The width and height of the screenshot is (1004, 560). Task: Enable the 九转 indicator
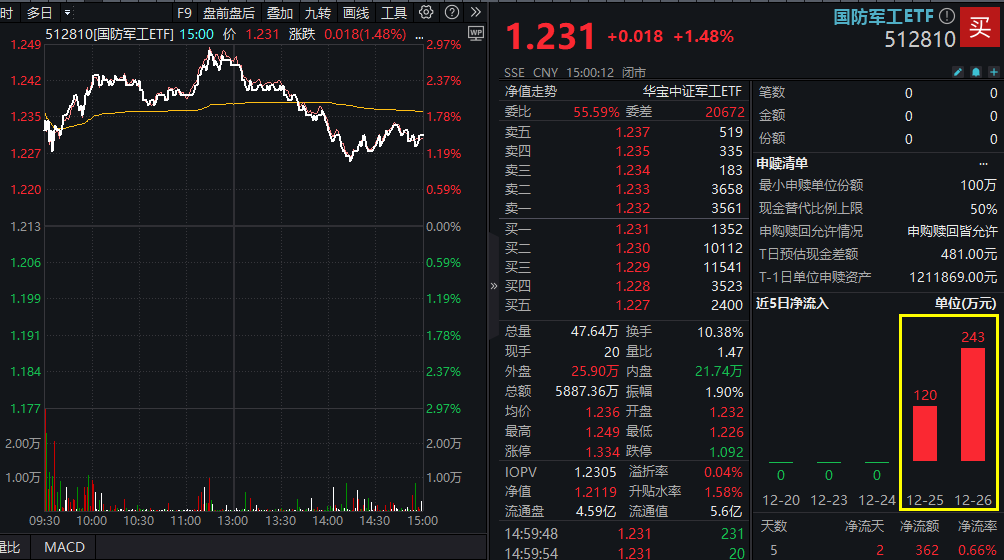point(318,13)
